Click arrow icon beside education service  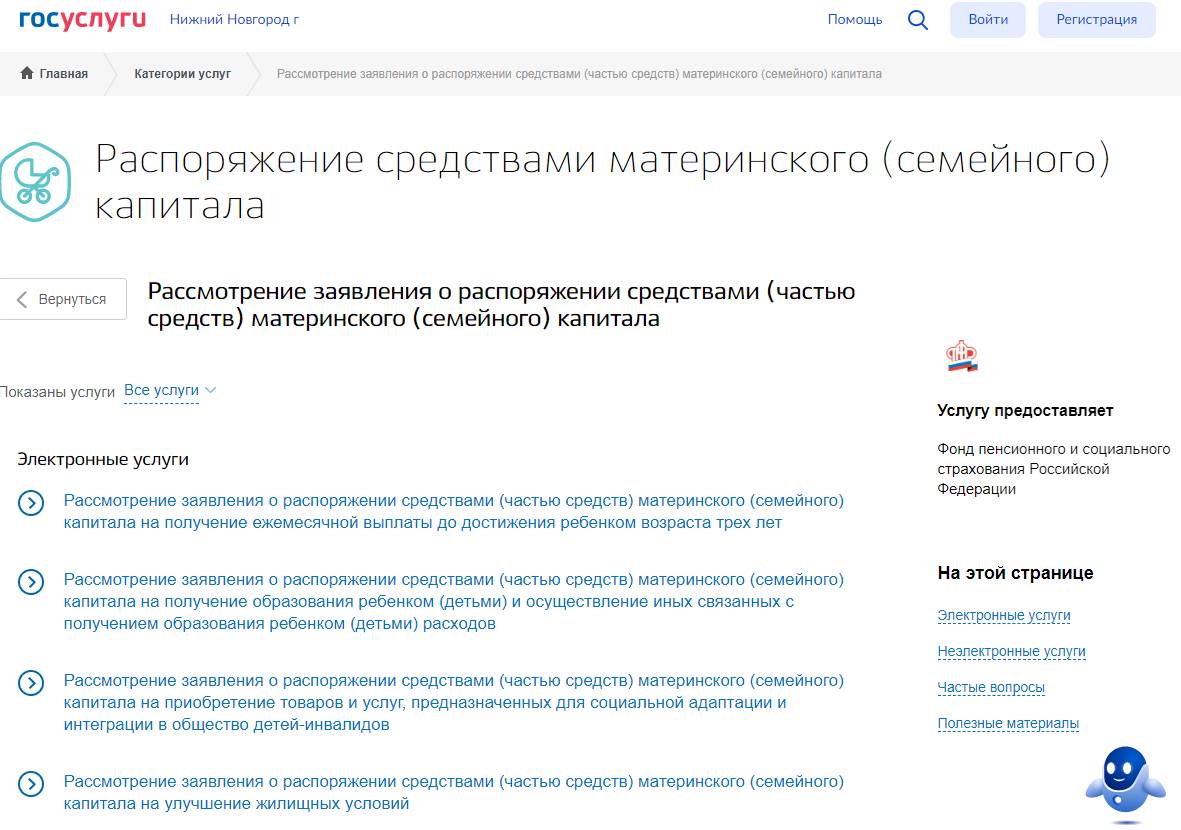pyautogui.click(x=31, y=582)
